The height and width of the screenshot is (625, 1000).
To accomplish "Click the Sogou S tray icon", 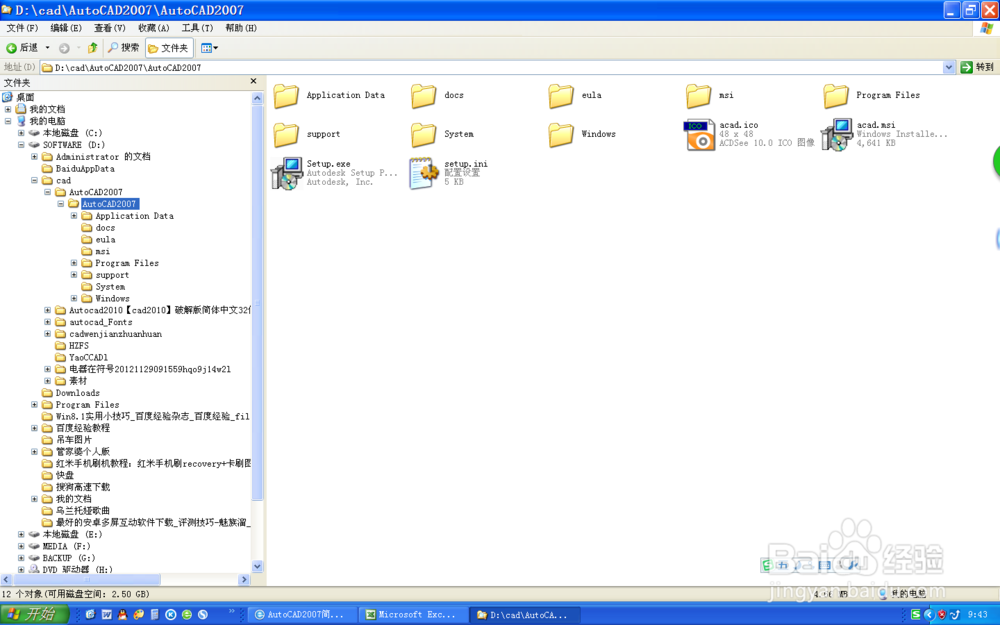I will click(916, 614).
